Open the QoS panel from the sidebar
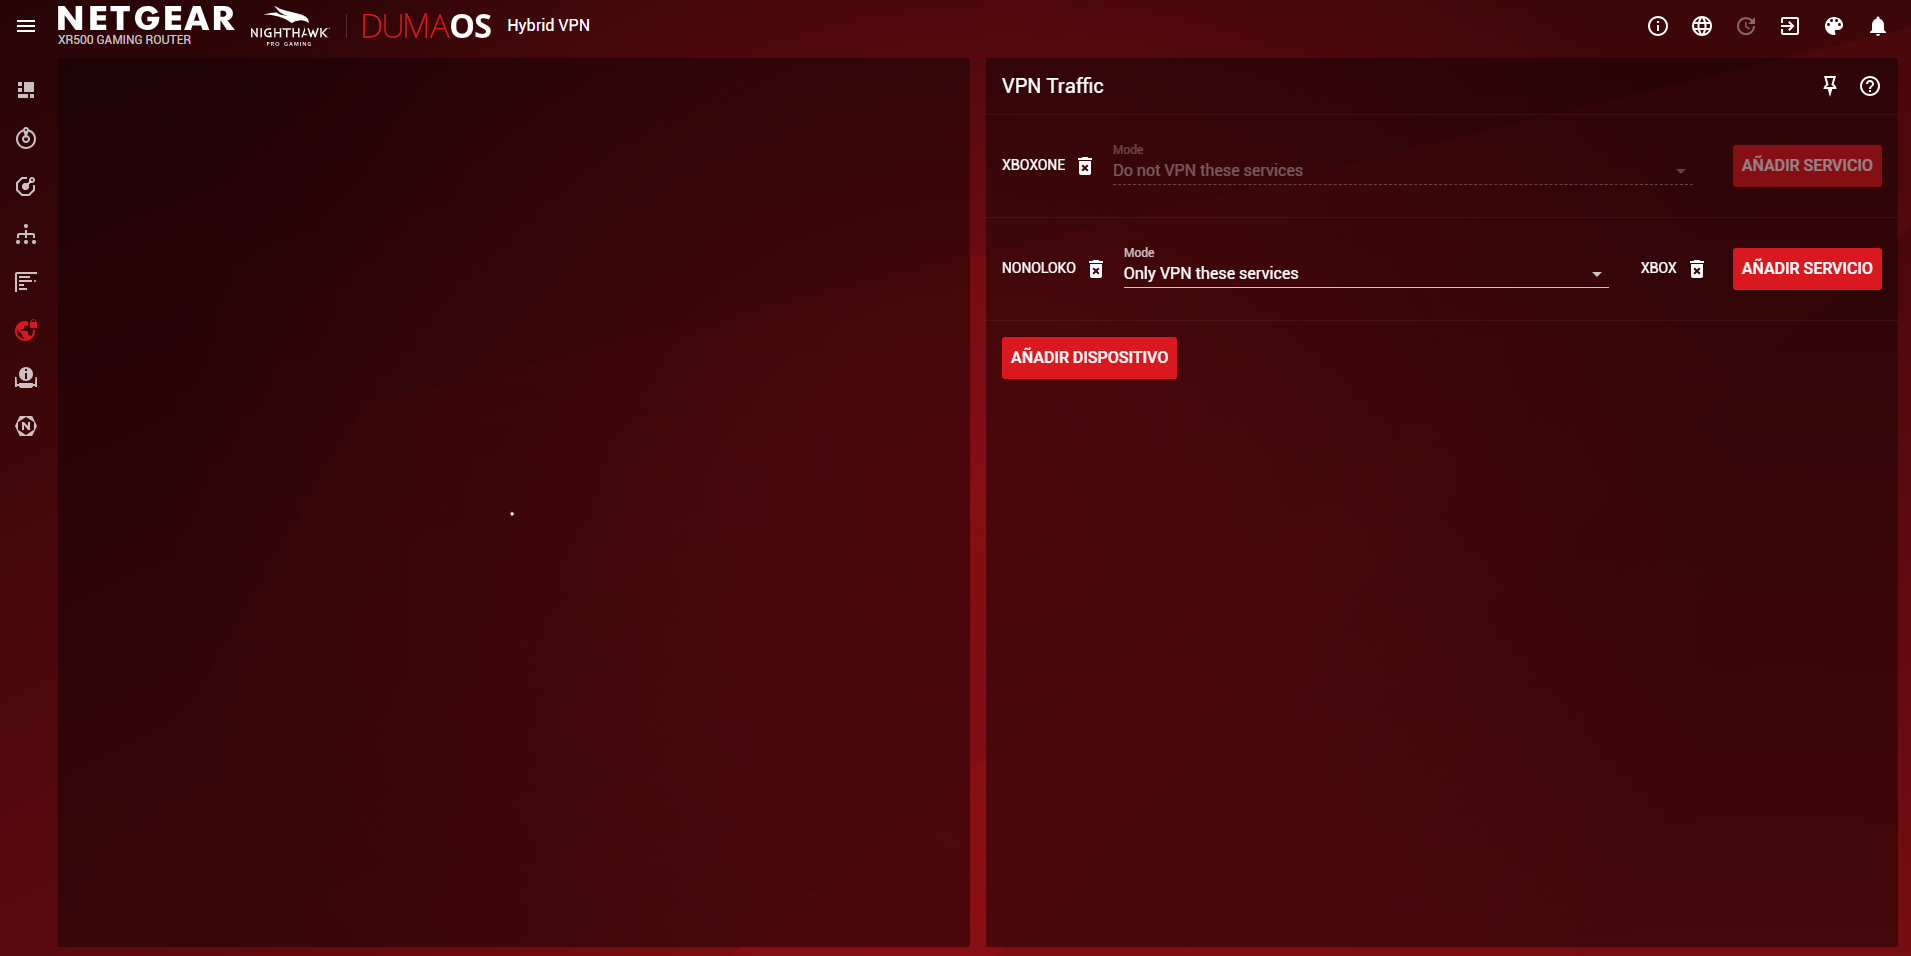 26,186
